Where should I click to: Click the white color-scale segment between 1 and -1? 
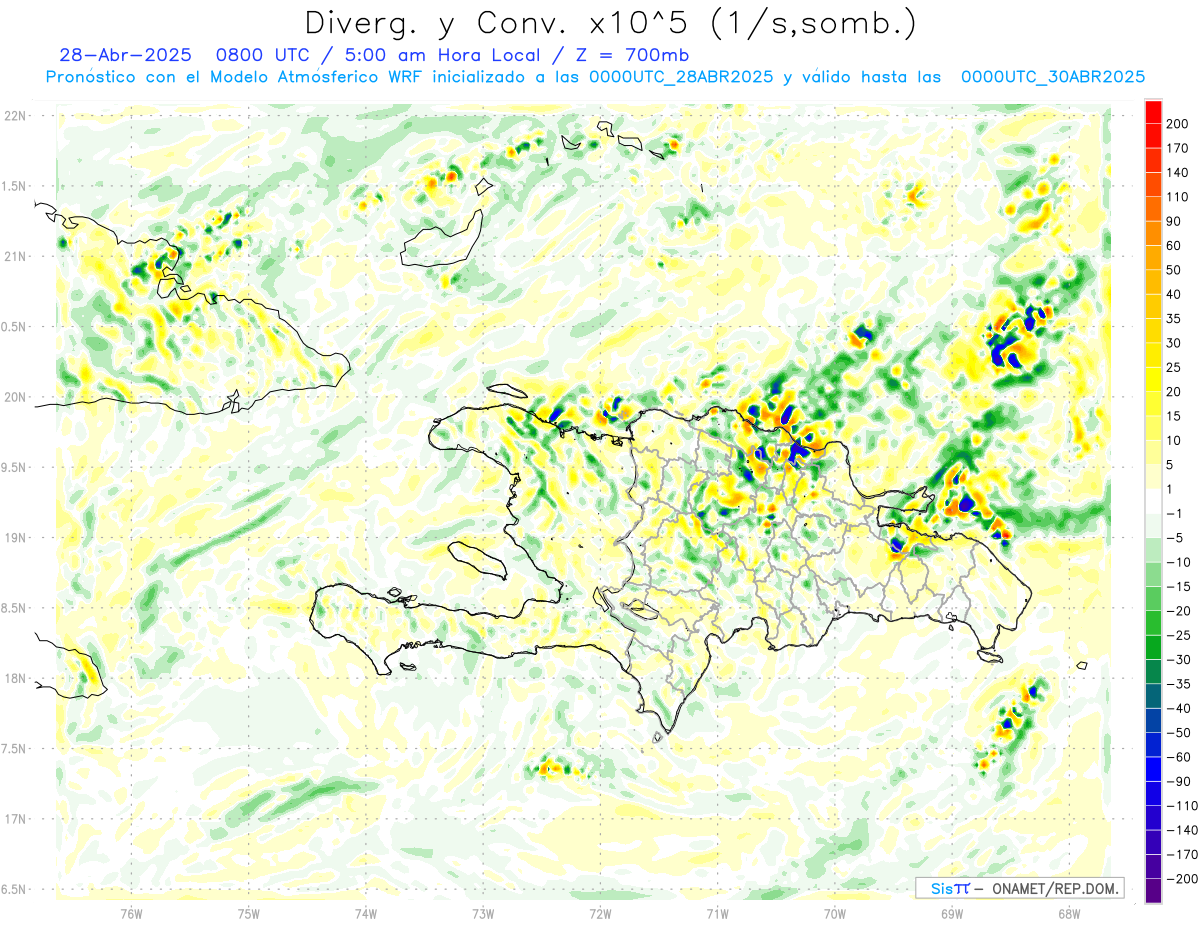1153,501
